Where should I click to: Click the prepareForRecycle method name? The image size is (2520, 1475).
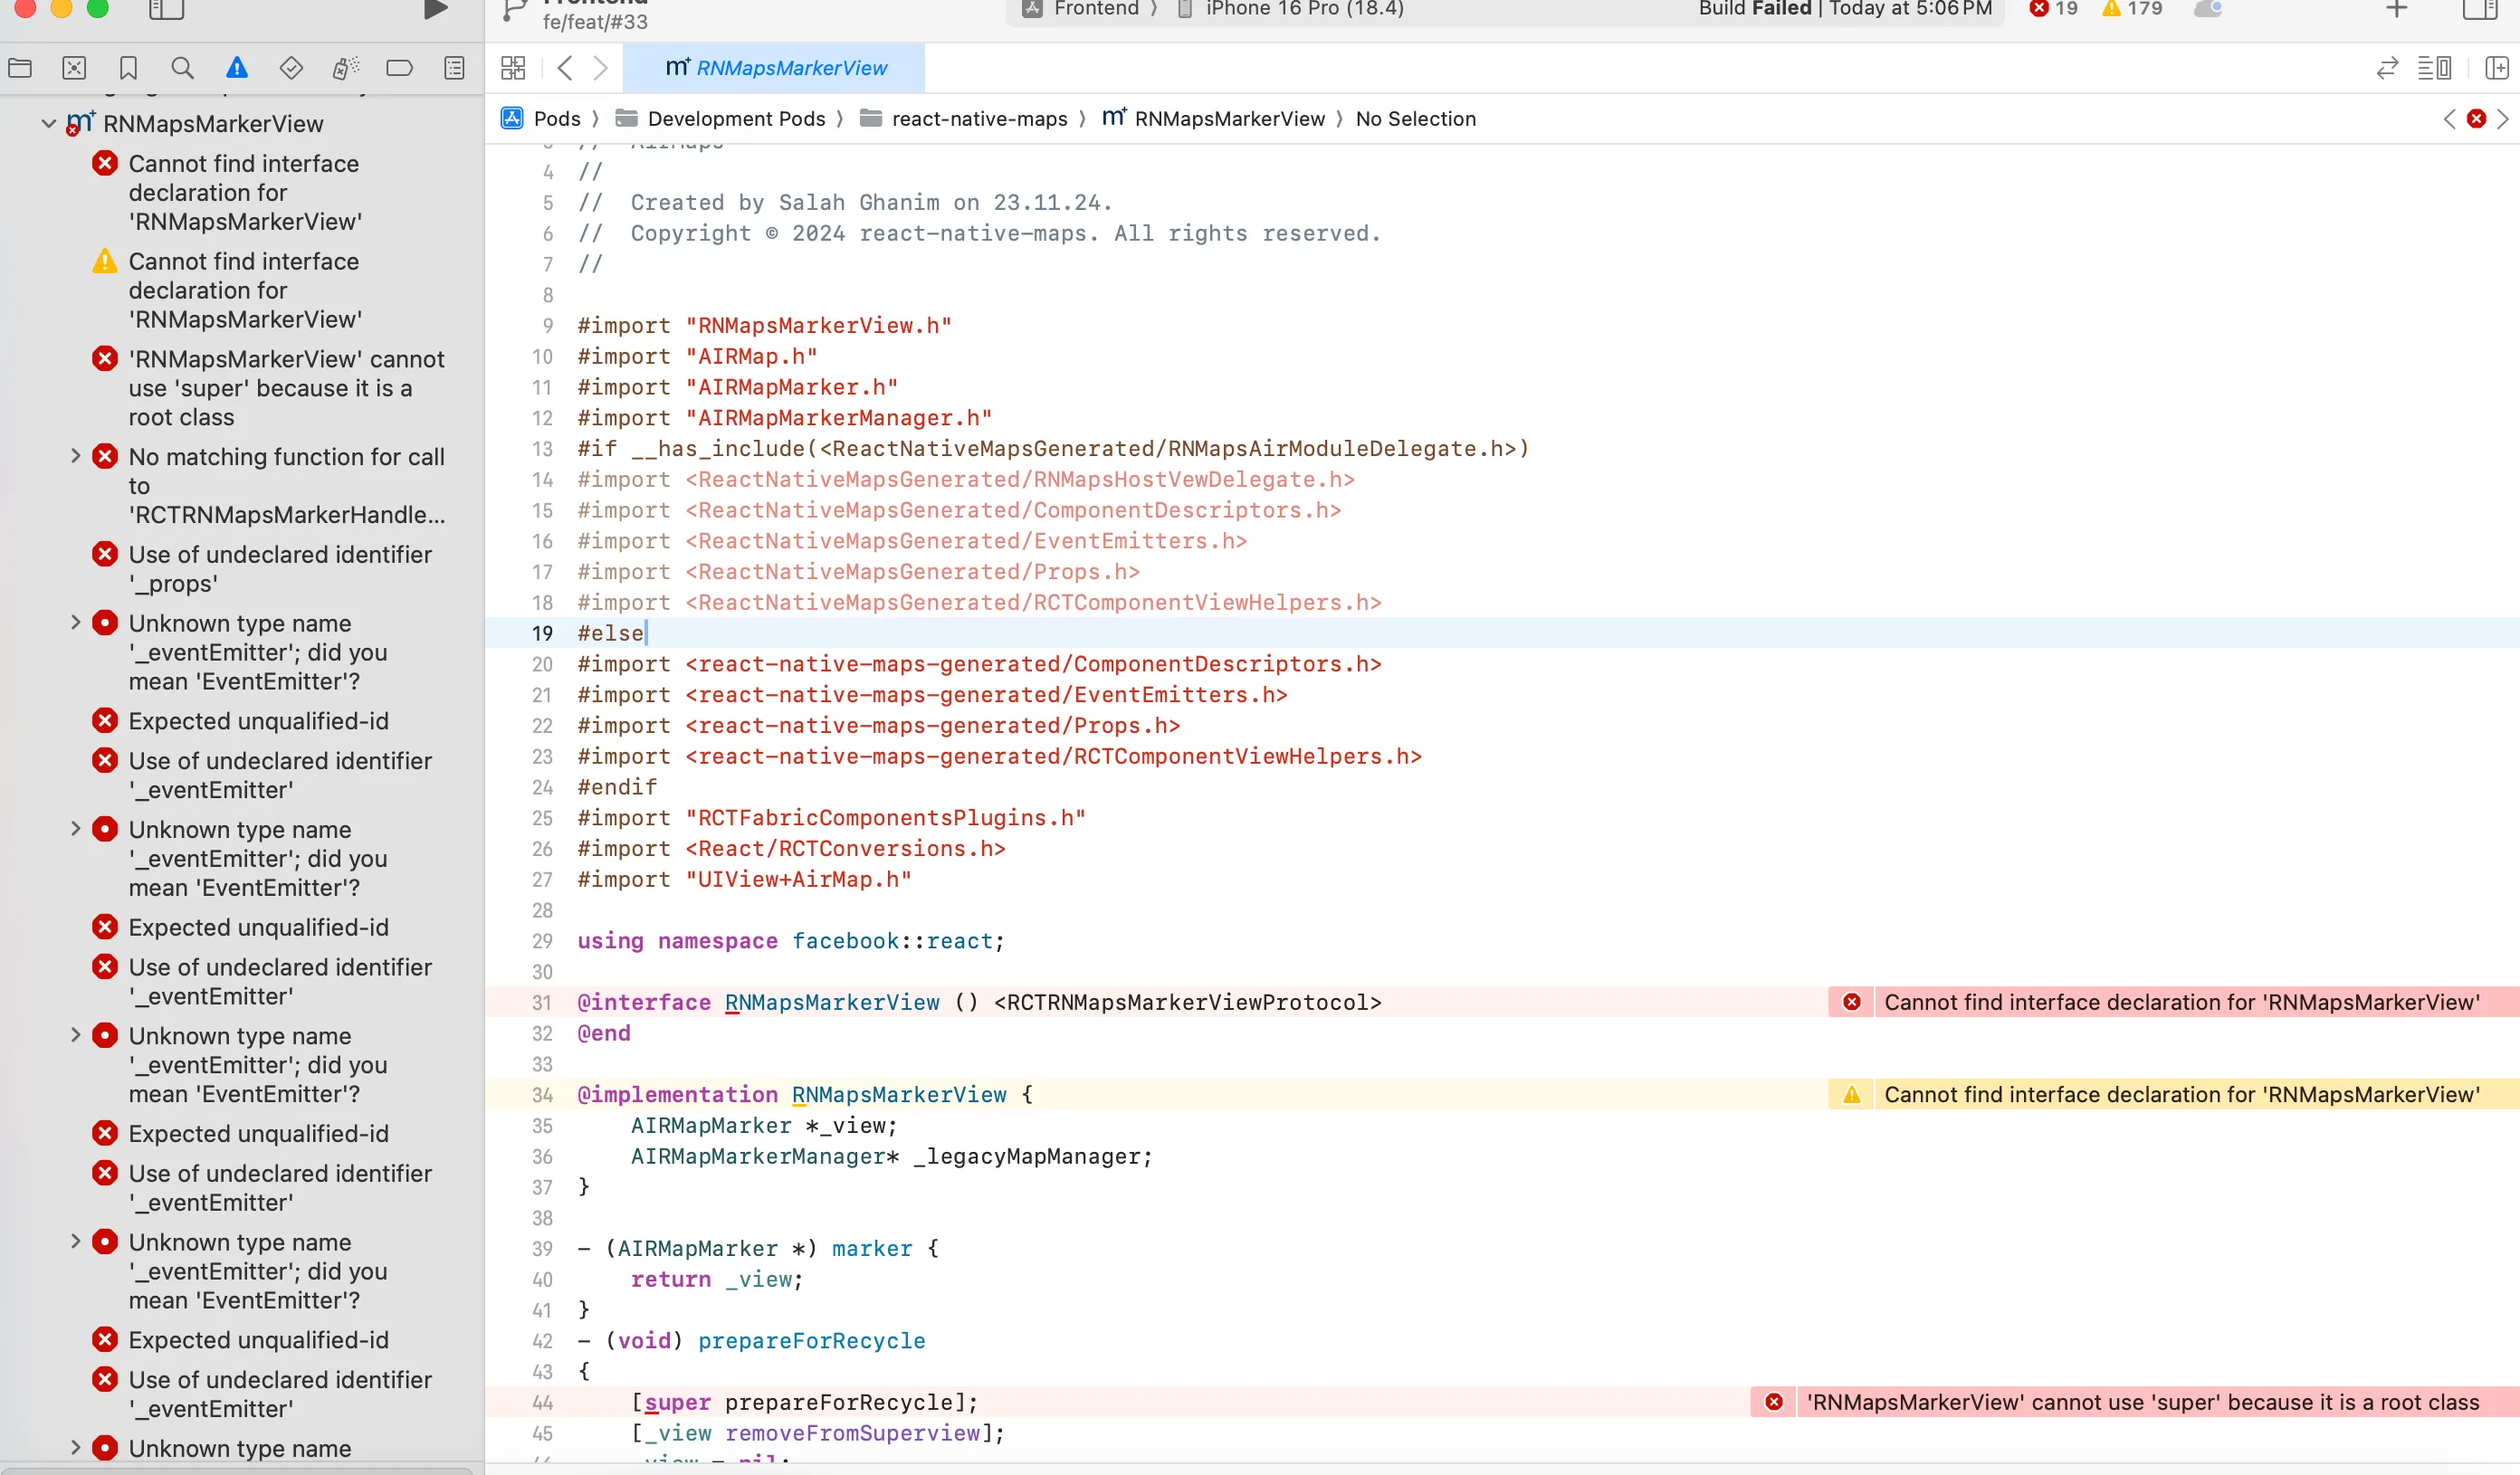[x=811, y=1340]
